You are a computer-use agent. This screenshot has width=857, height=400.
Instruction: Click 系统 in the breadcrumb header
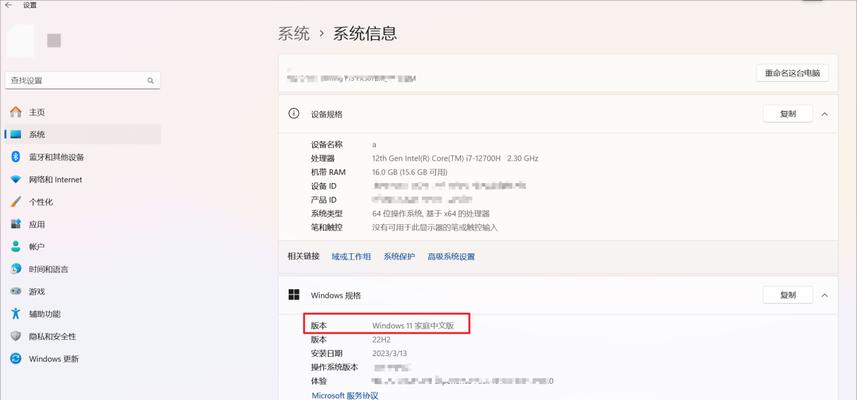(x=294, y=33)
